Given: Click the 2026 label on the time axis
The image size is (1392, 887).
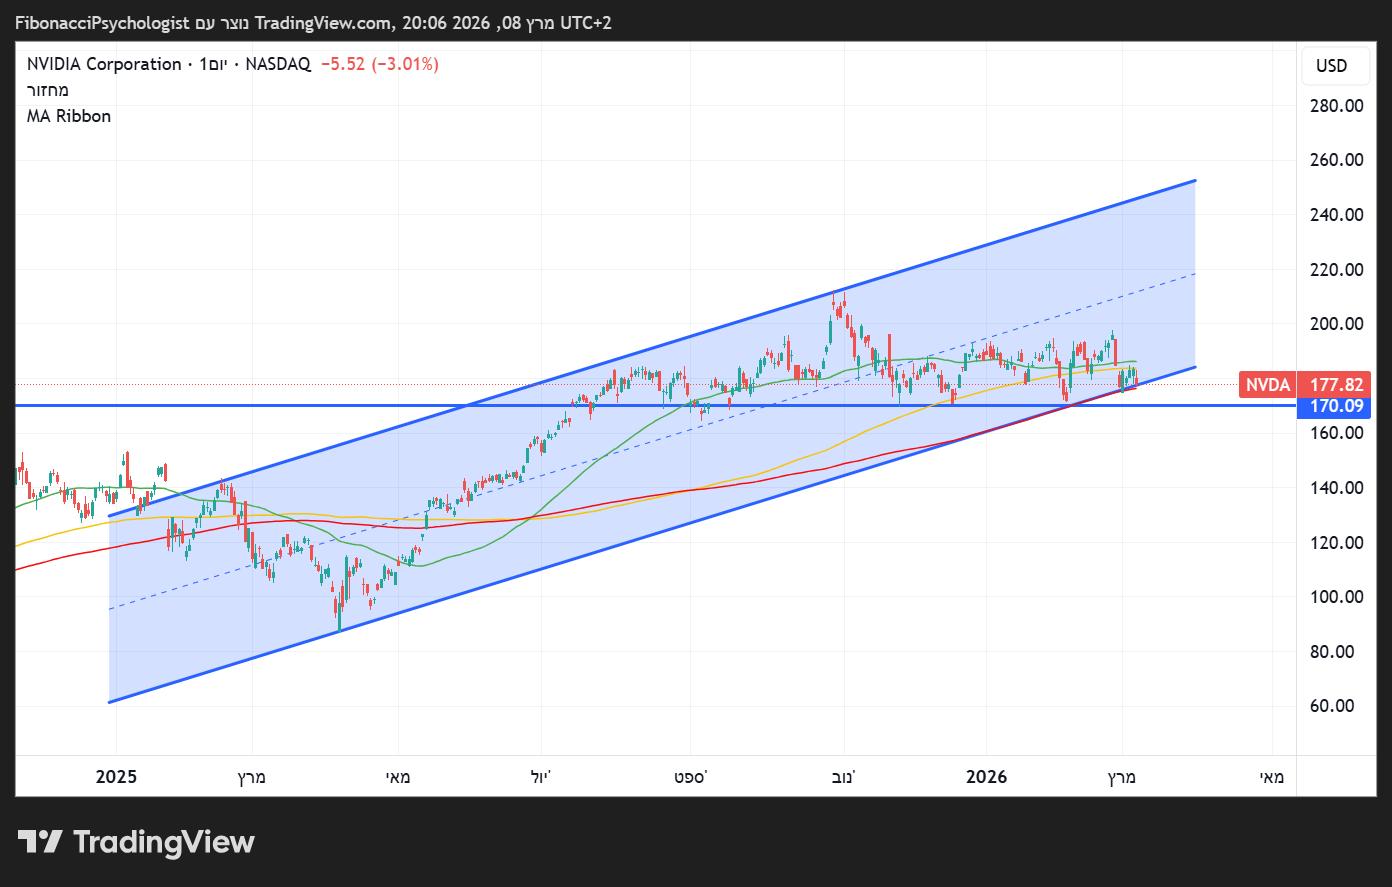Looking at the screenshot, I should (987, 777).
